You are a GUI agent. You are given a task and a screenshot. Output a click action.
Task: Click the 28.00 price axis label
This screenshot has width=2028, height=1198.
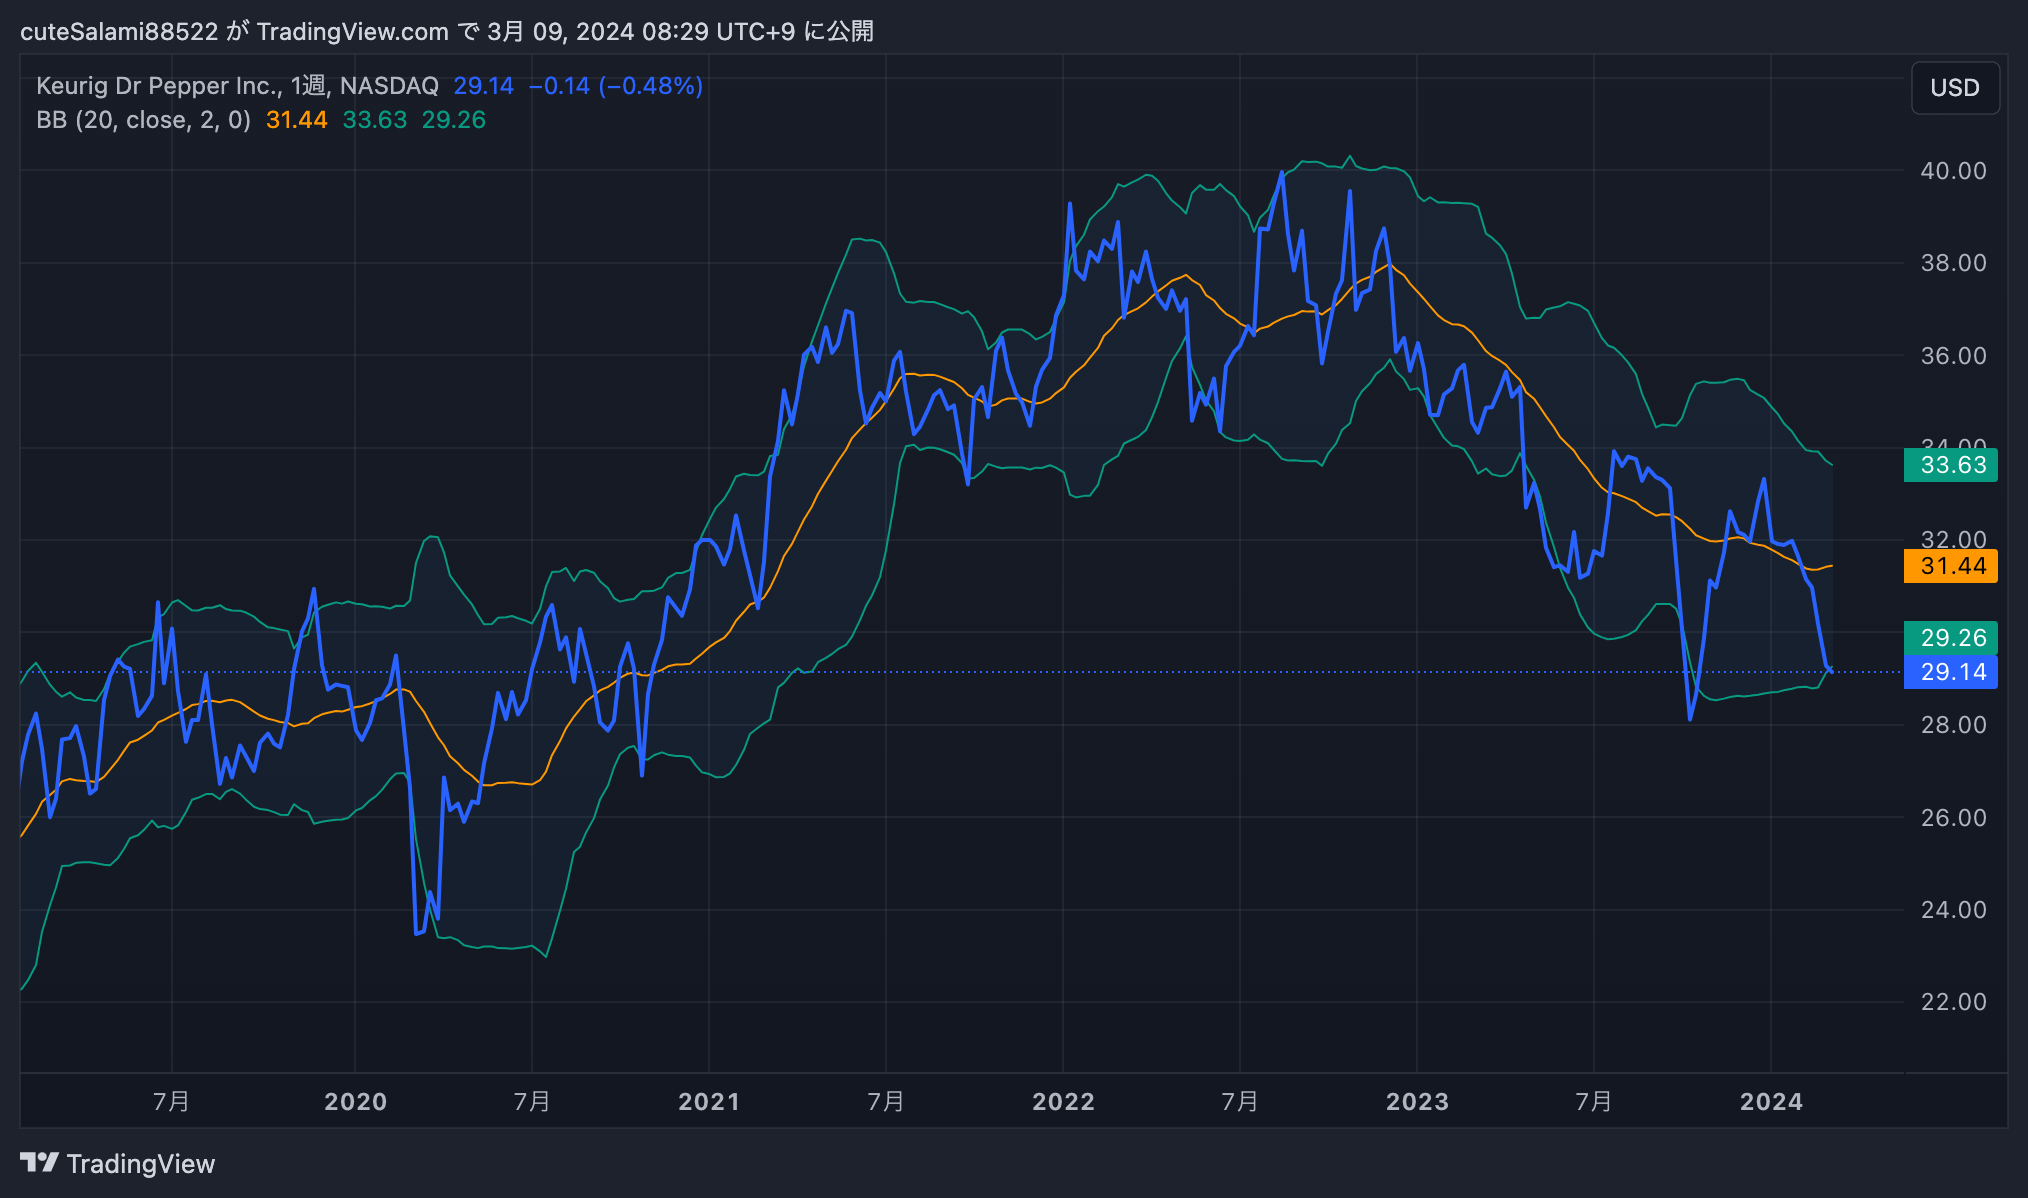tap(1954, 725)
